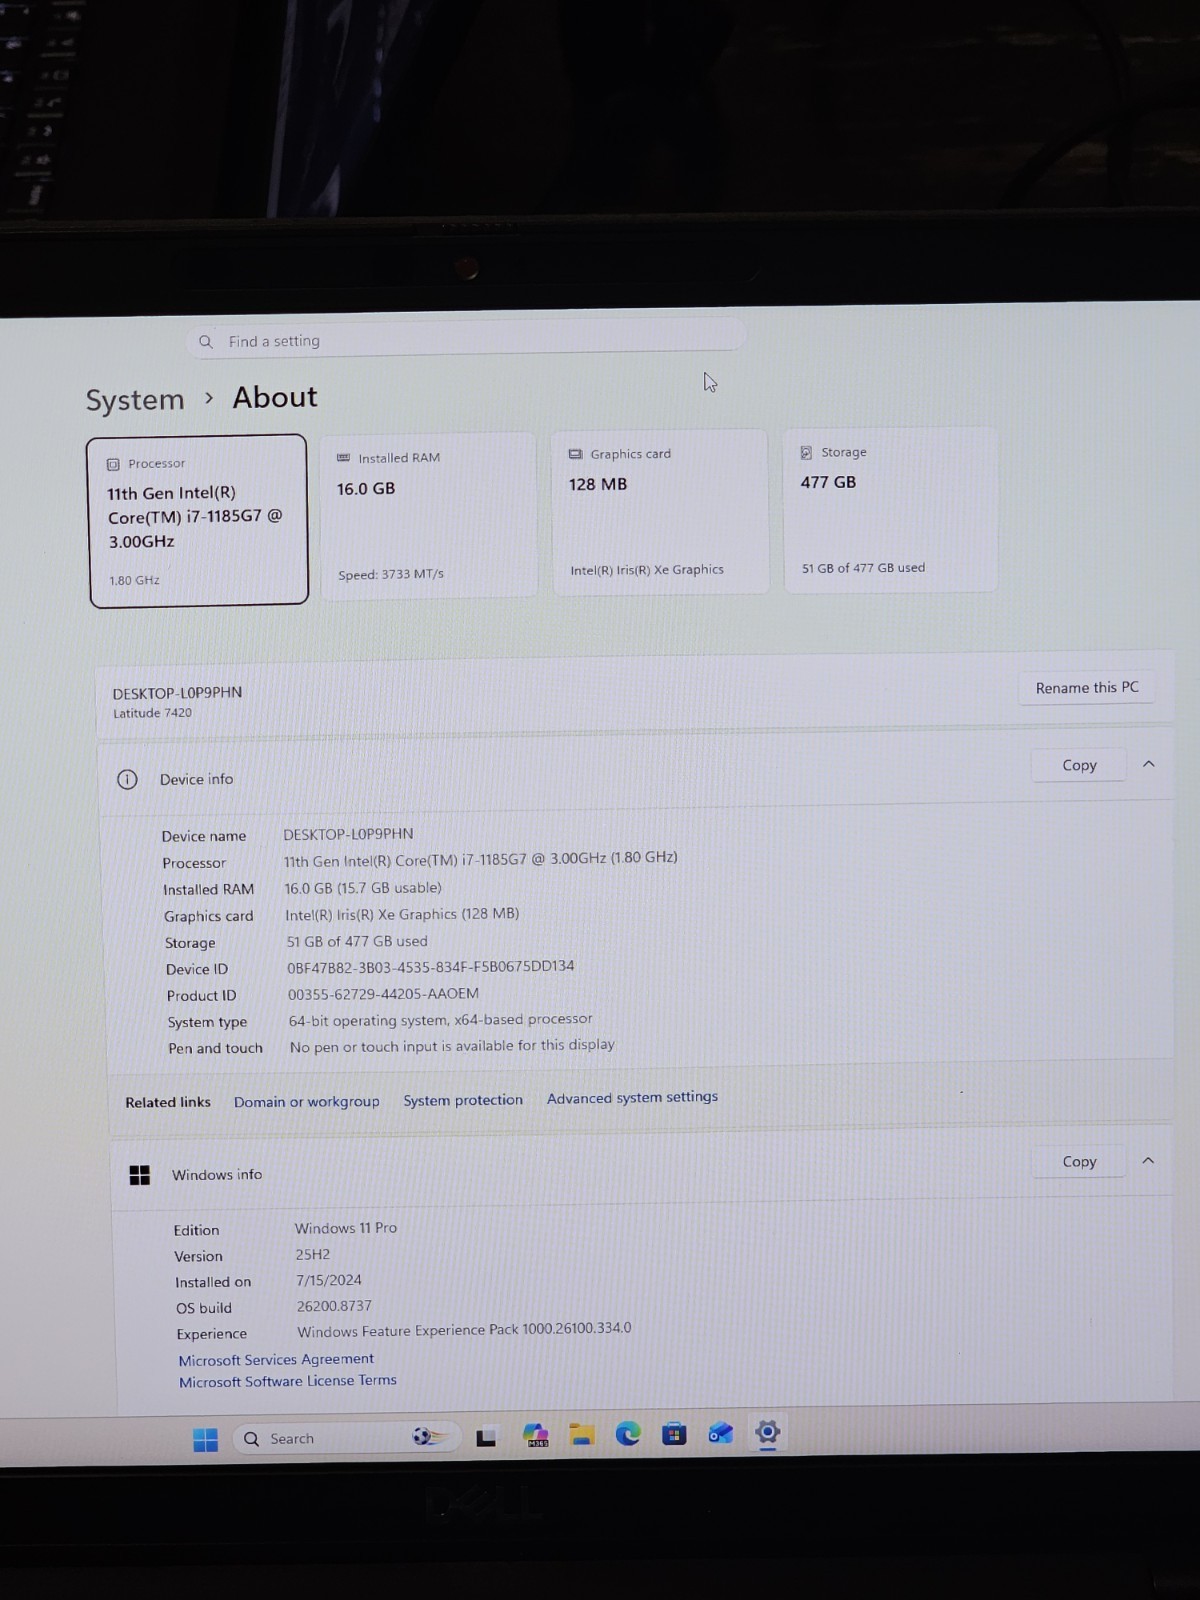This screenshot has height=1600, width=1200.
Task: Select the Storage 477 GB card
Action: click(x=890, y=510)
